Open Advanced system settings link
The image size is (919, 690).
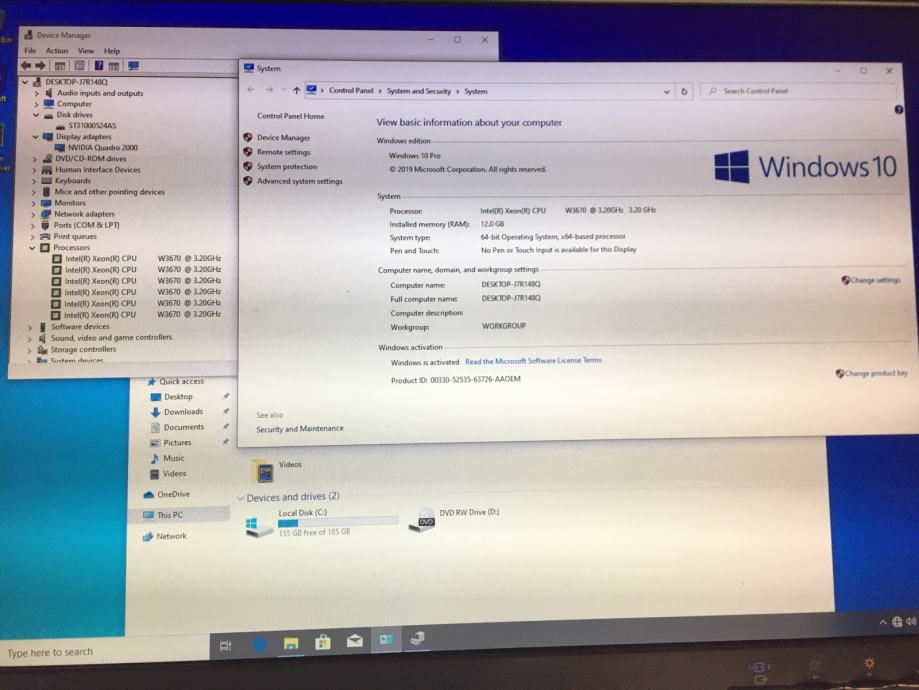click(299, 181)
